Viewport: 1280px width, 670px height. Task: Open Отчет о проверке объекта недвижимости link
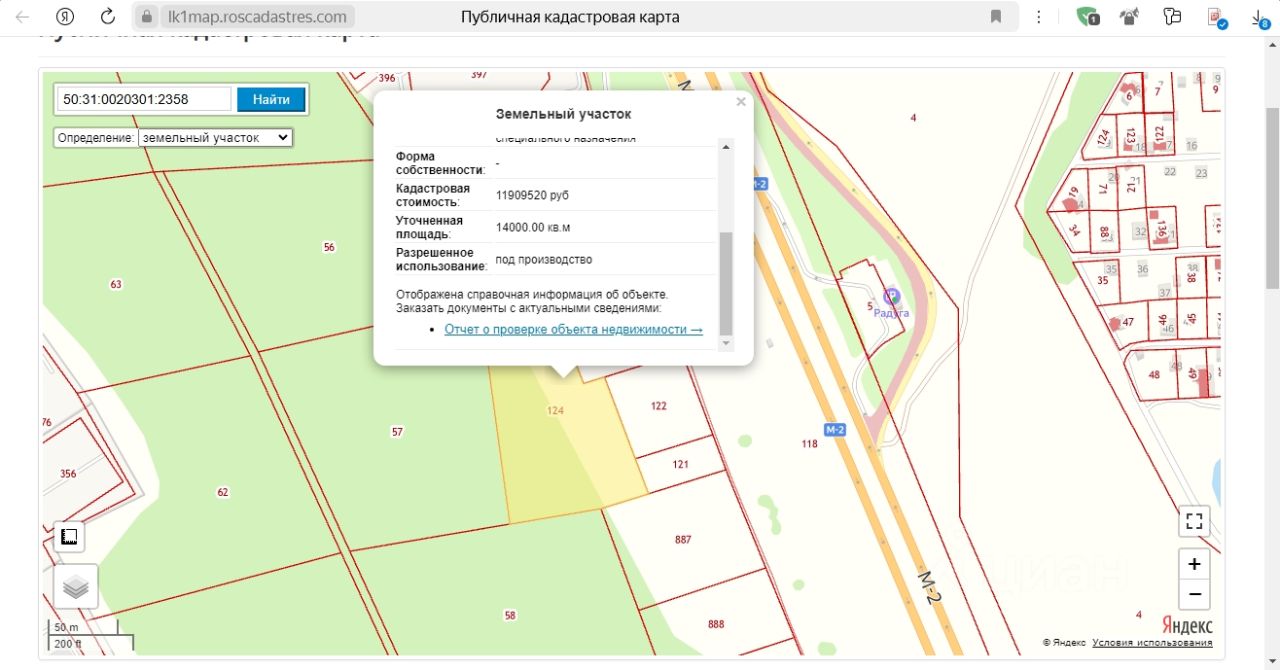click(573, 329)
